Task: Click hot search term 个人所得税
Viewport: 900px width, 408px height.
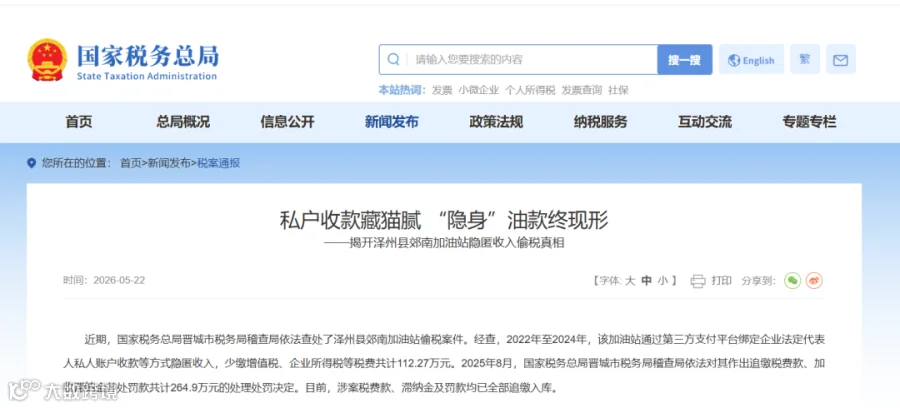Action: (530, 90)
